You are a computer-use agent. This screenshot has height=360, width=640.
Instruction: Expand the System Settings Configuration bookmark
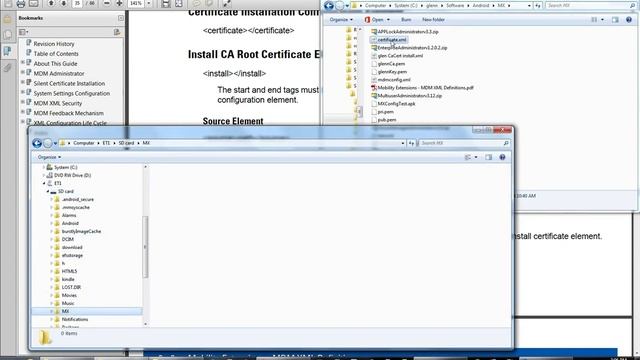23,92
